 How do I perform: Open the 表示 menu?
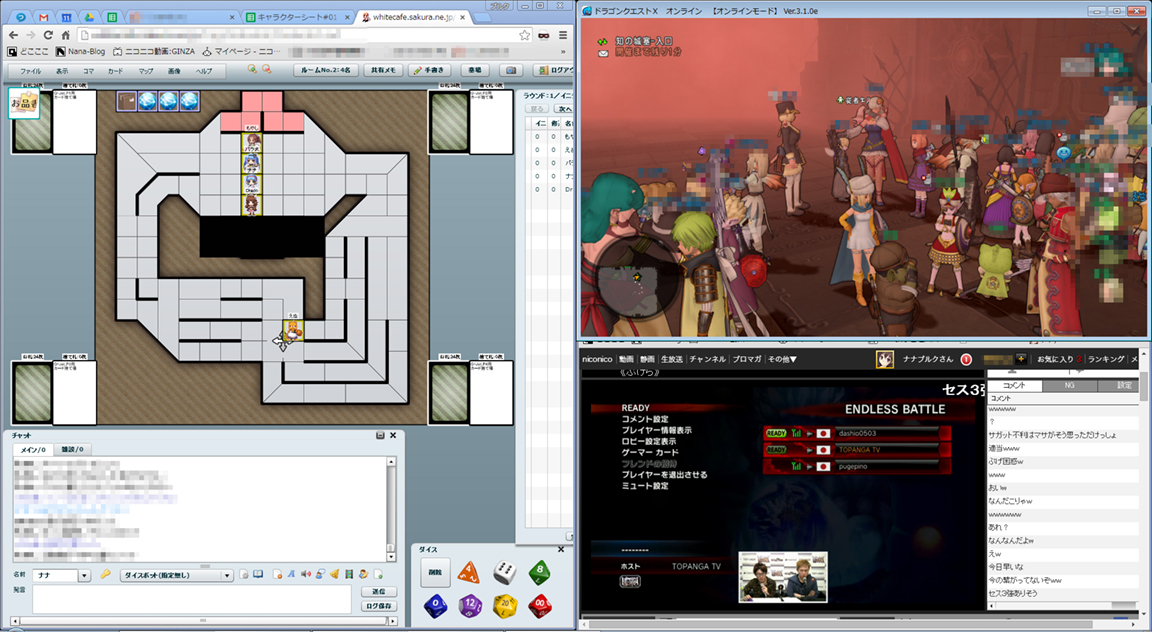pos(62,71)
